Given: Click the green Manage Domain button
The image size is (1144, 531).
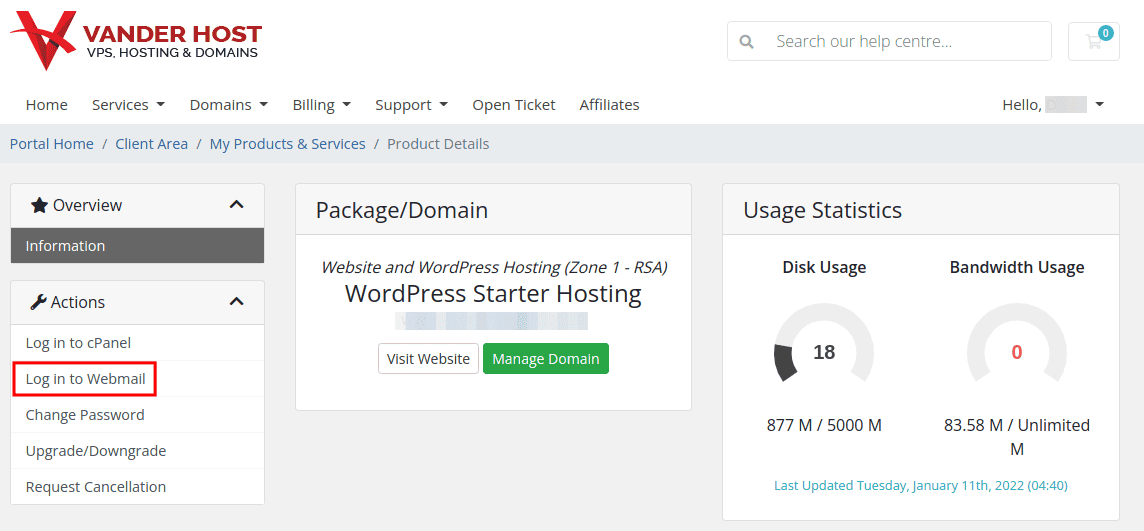Looking at the screenshot, I should pyautogui.click(x=546, y=359).
